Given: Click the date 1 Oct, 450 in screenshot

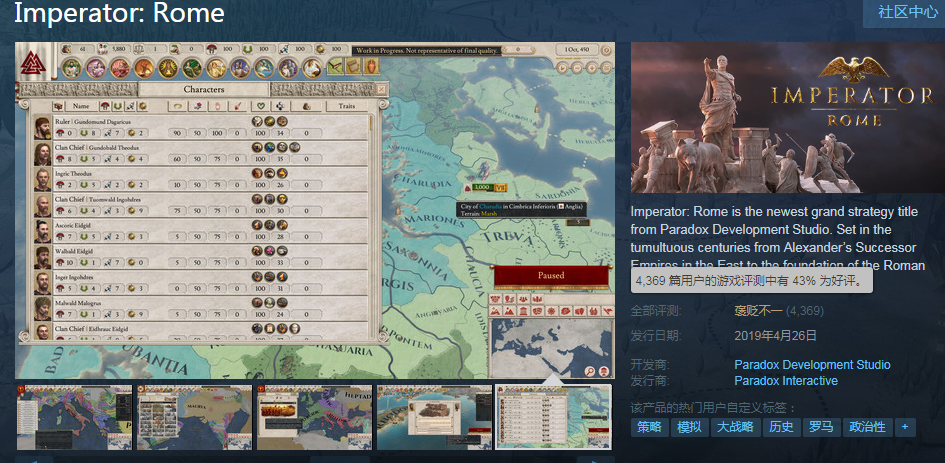Looking at the screenshot, I should pyautogui.click(x=577, y=49).
